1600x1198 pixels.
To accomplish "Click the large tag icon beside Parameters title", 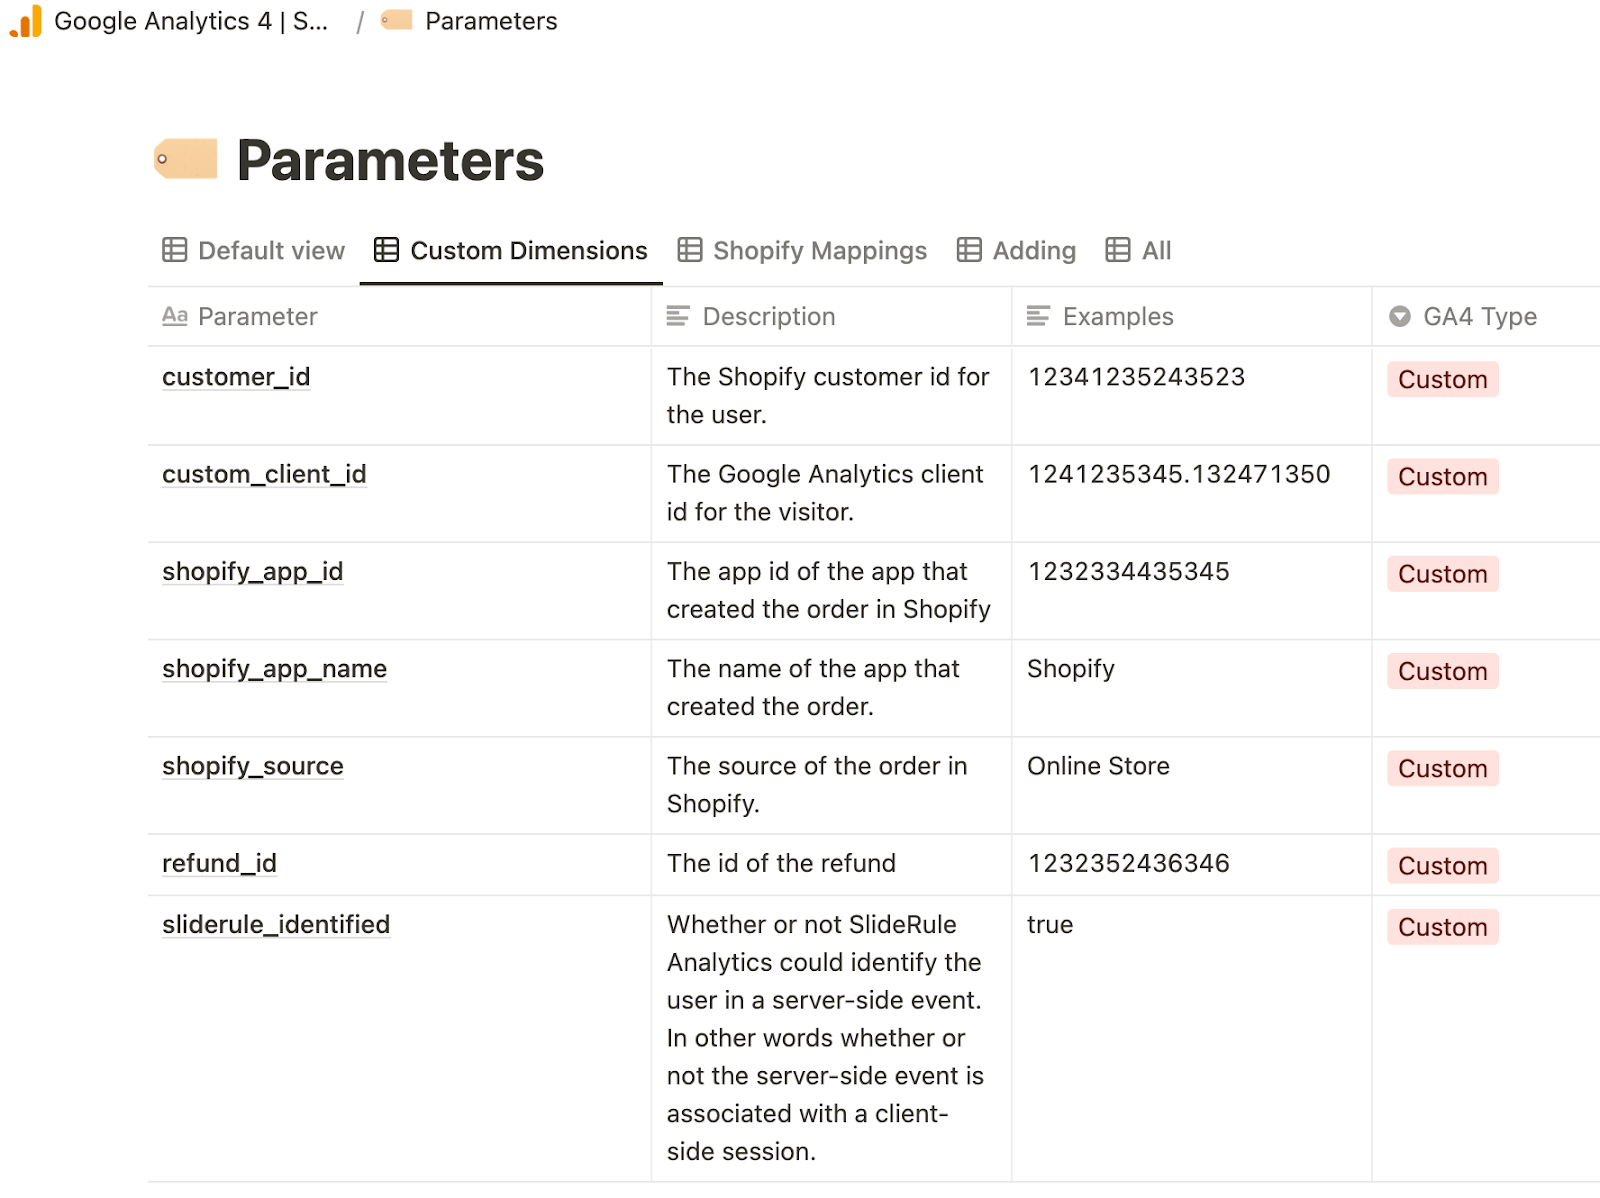I will (186, 159).
